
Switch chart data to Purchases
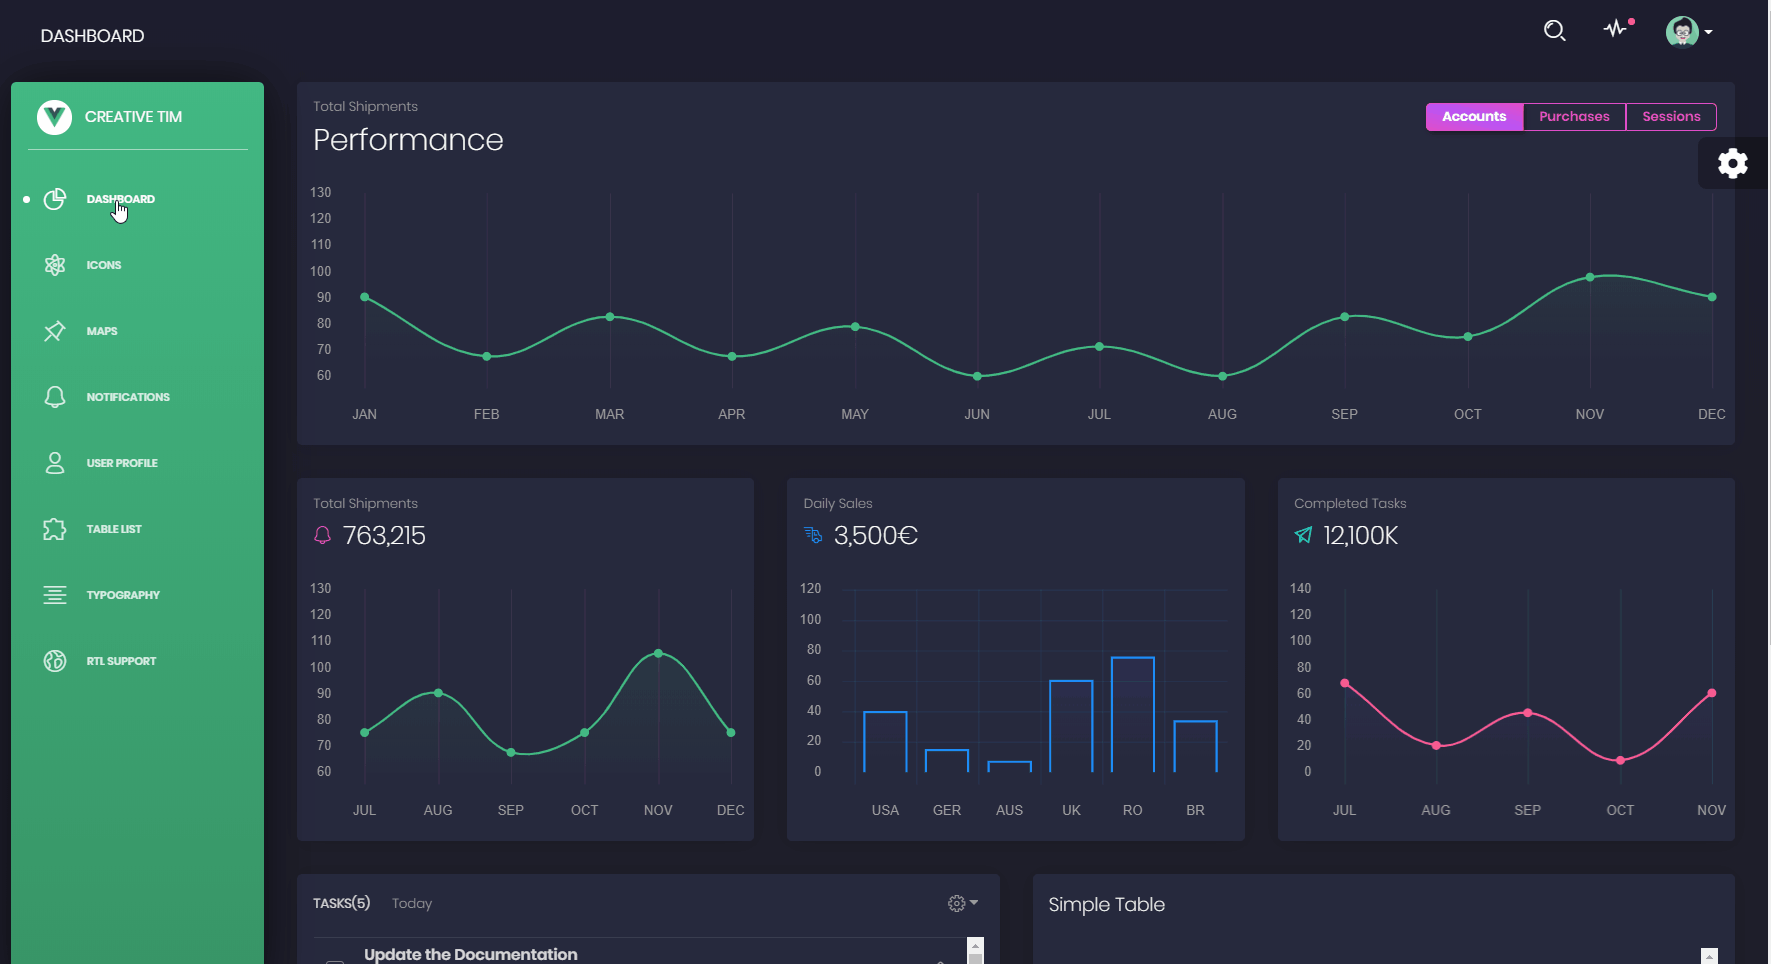point(1573,116)
